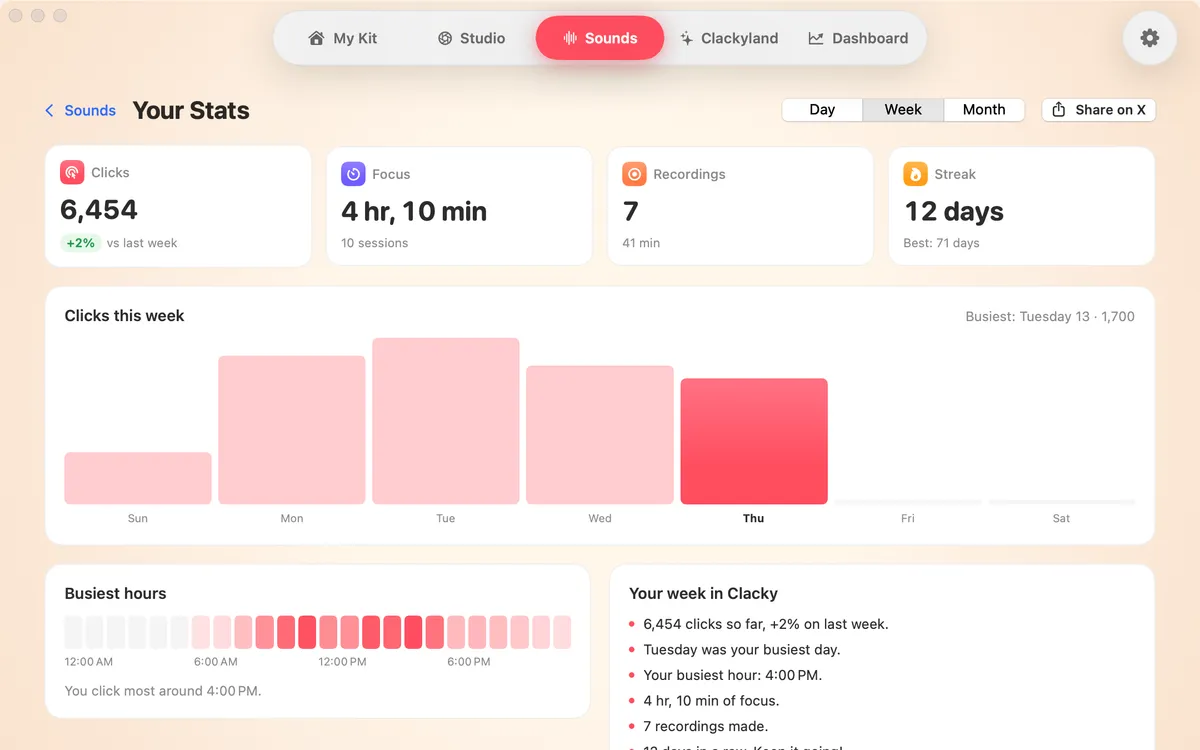1200x750 pixels.
Task: Click the 'Your week in Clacky' heading
Action: [703, 594]
